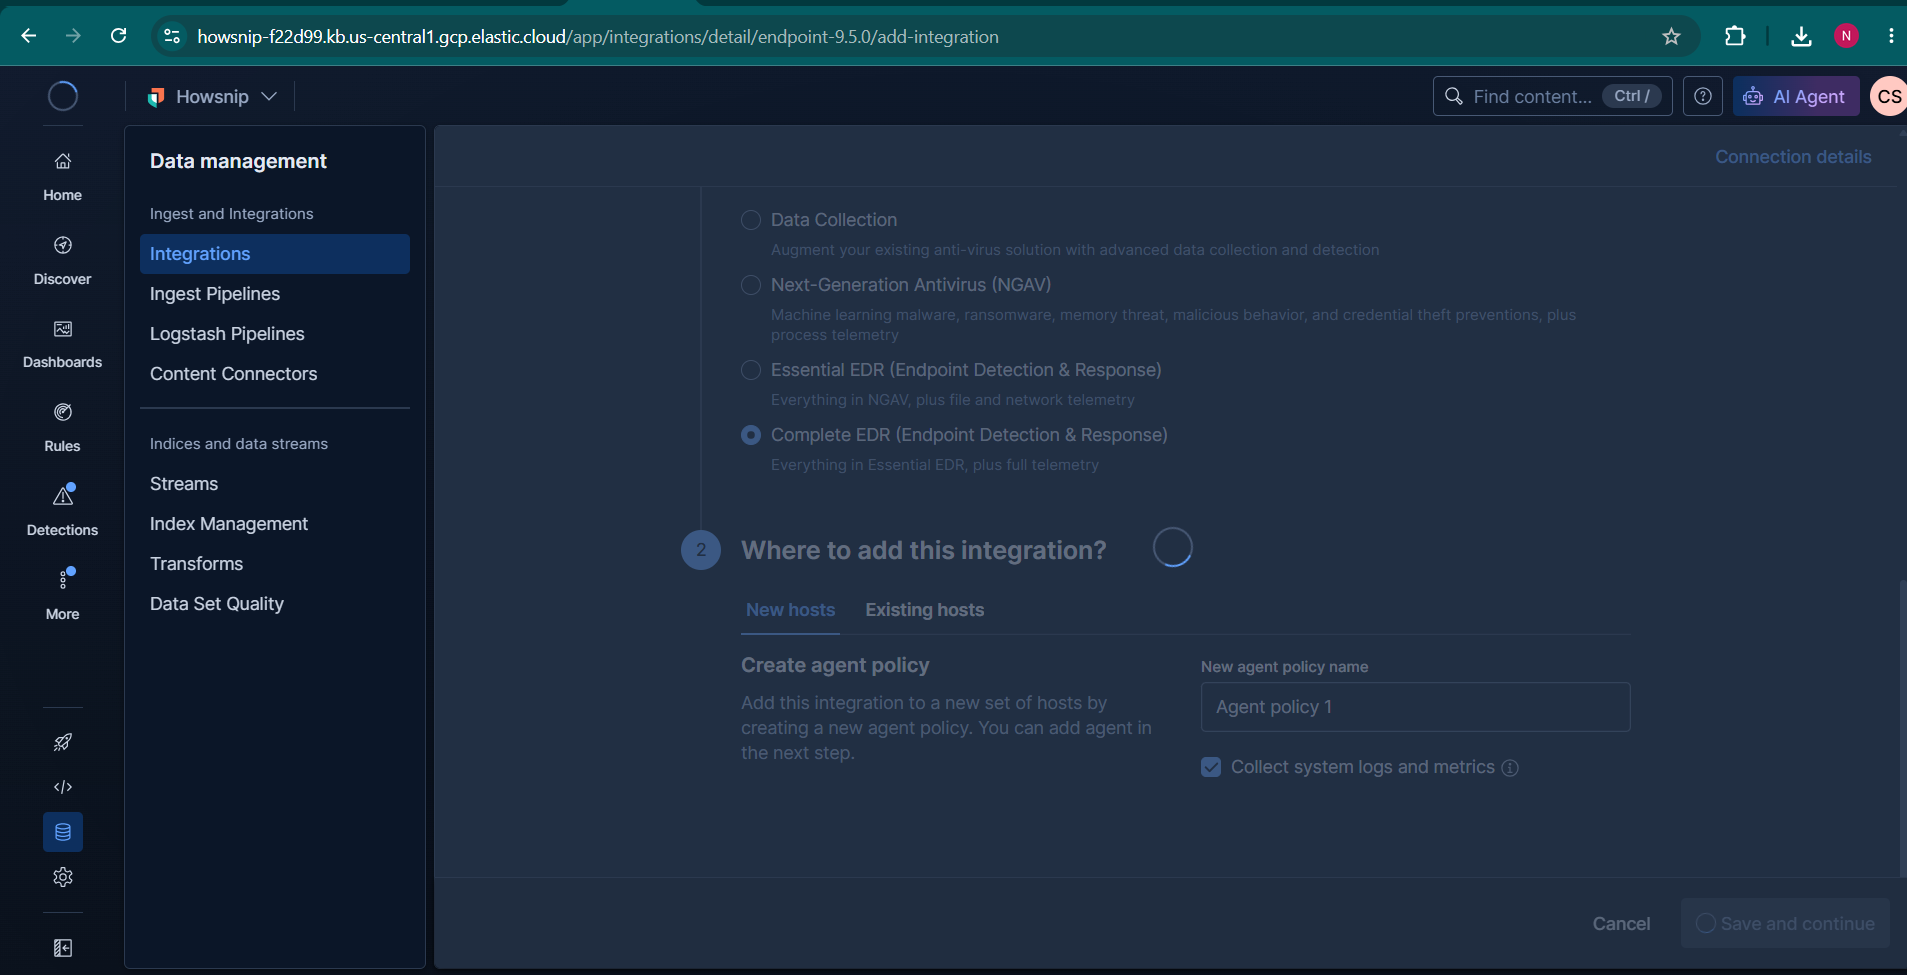Screen dimensions: 1907x975
Task: Select the Essential EDR radio option
Action: pos(751,370)
